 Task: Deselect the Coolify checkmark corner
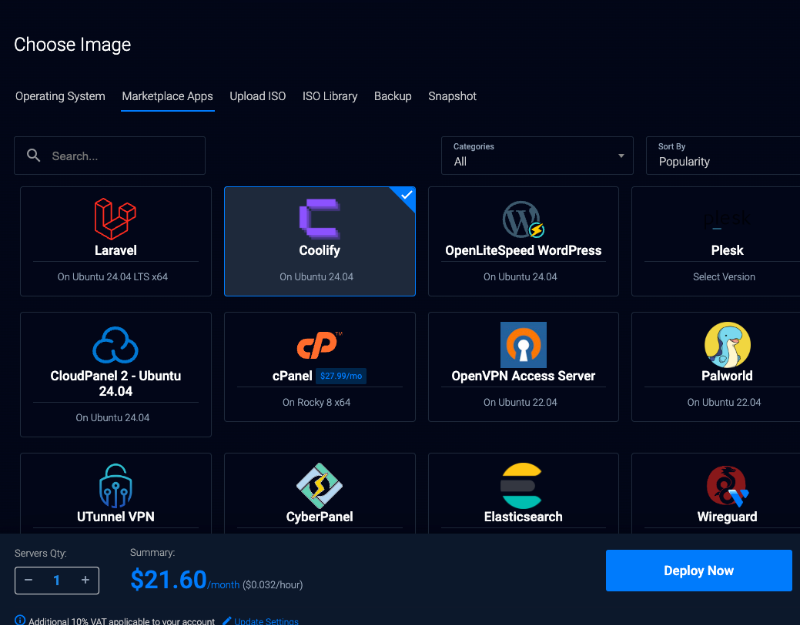pyautogui.click(x=406, y=195)
